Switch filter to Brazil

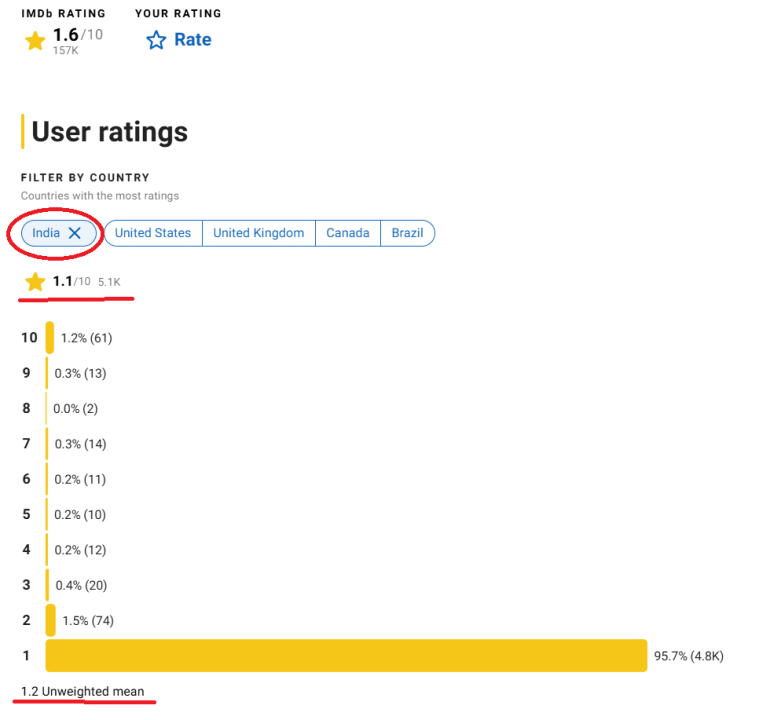(407, 233)
